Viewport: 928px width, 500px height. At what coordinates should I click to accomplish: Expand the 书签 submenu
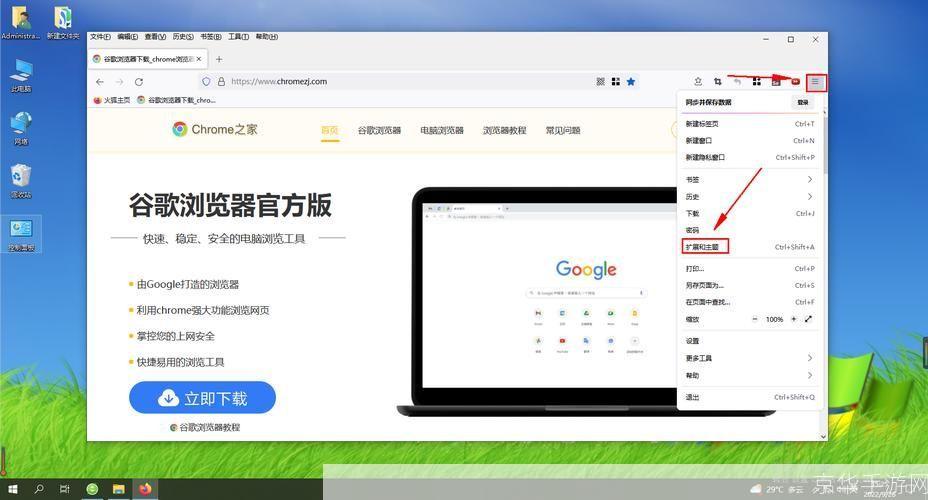point(749,179)
